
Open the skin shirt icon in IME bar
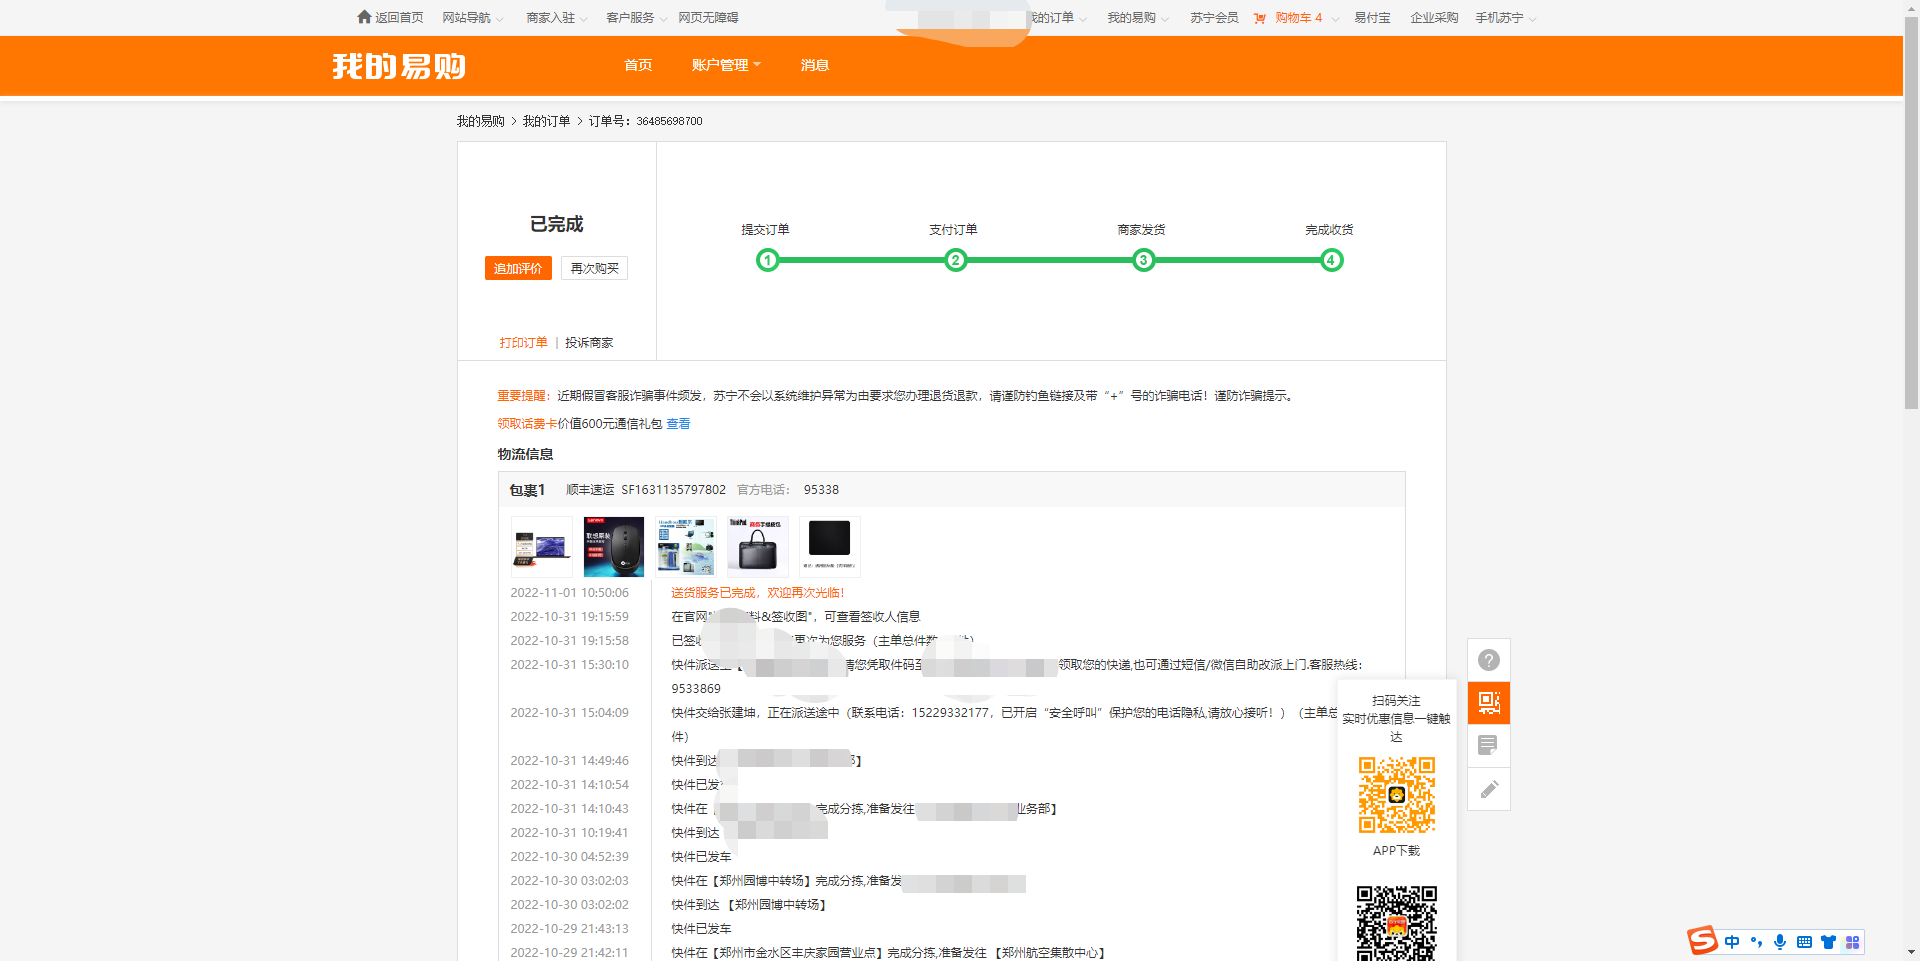click(1828, 942)
